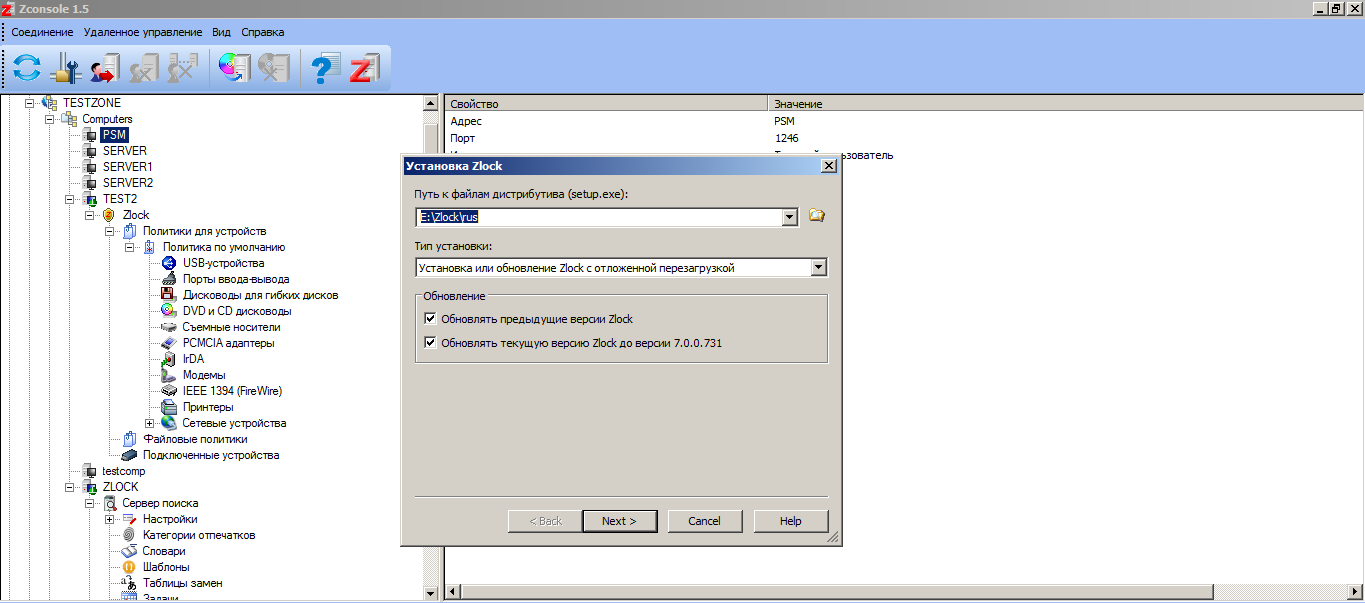Open the Соединение menu
The image size is (1365, 603).
point(42,32)
